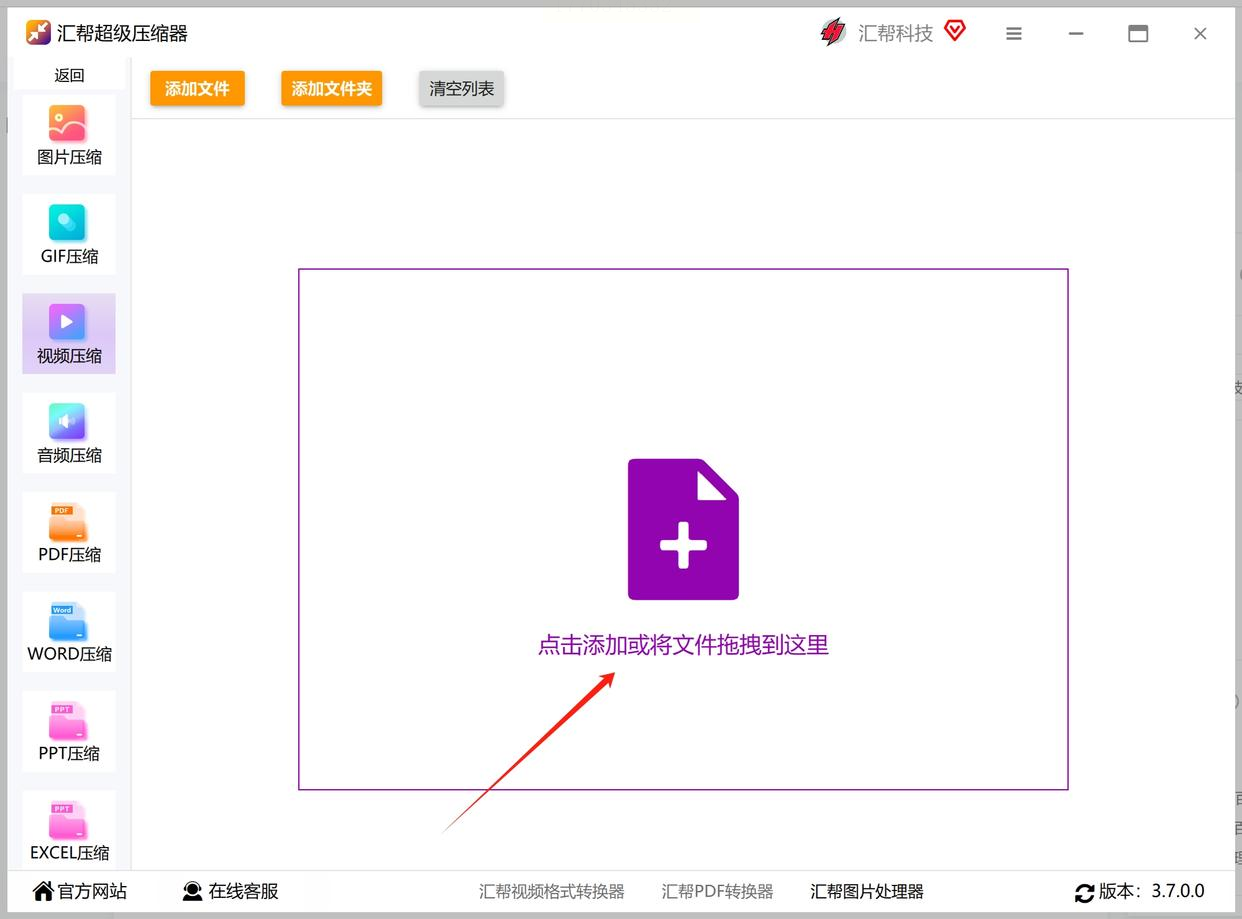Screen dimensions: 1242x919
Task: Click the 汇帮科技 company name text
Action: point(895,33)
